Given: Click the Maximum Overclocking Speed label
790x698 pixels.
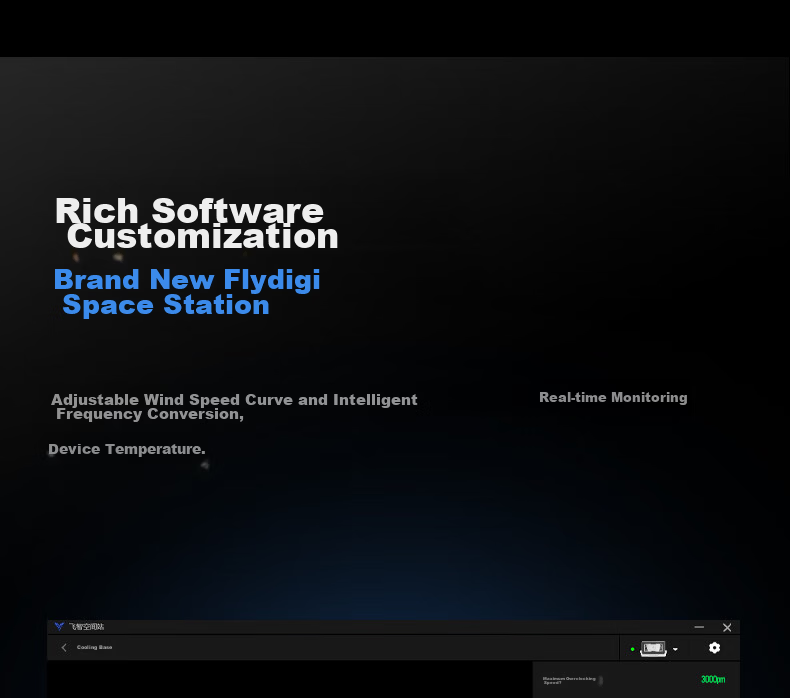Looking at the screenshot, I should (x=569, y=680).
